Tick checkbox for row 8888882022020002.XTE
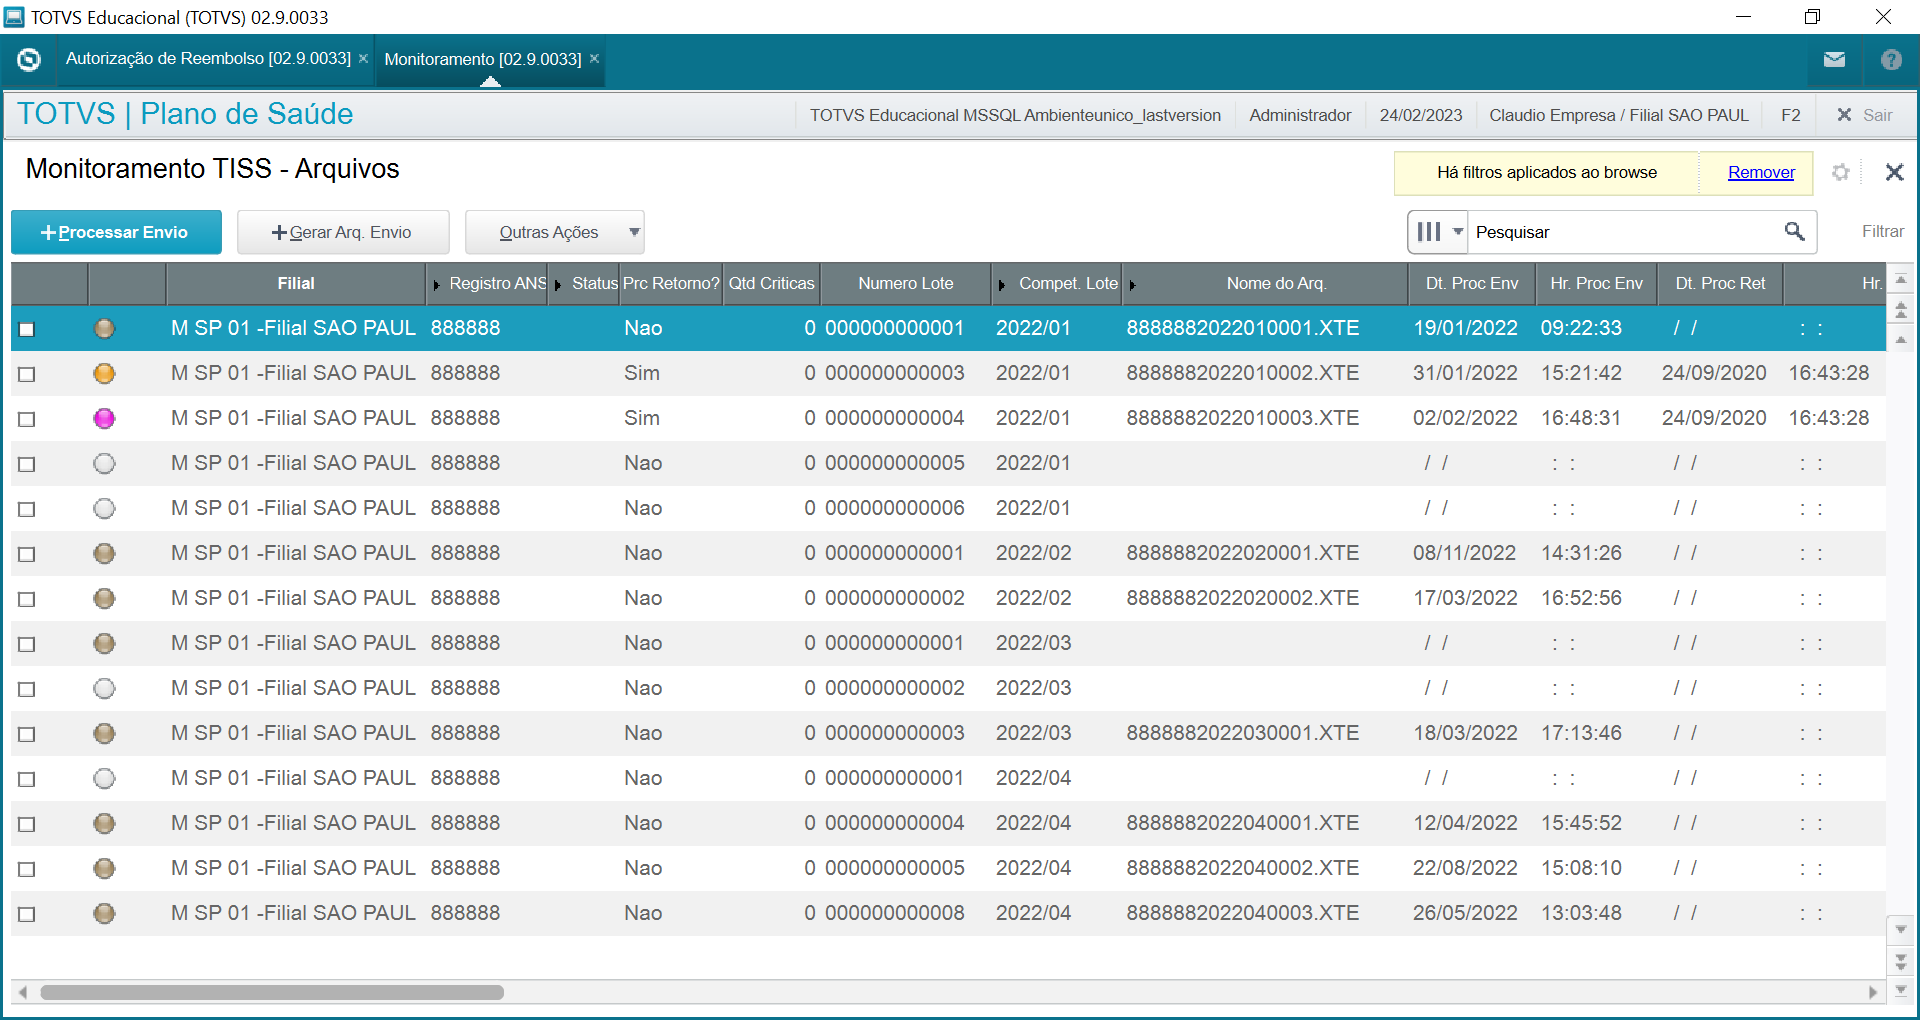The image size is (1920, 1020). [x=27, y=599]
